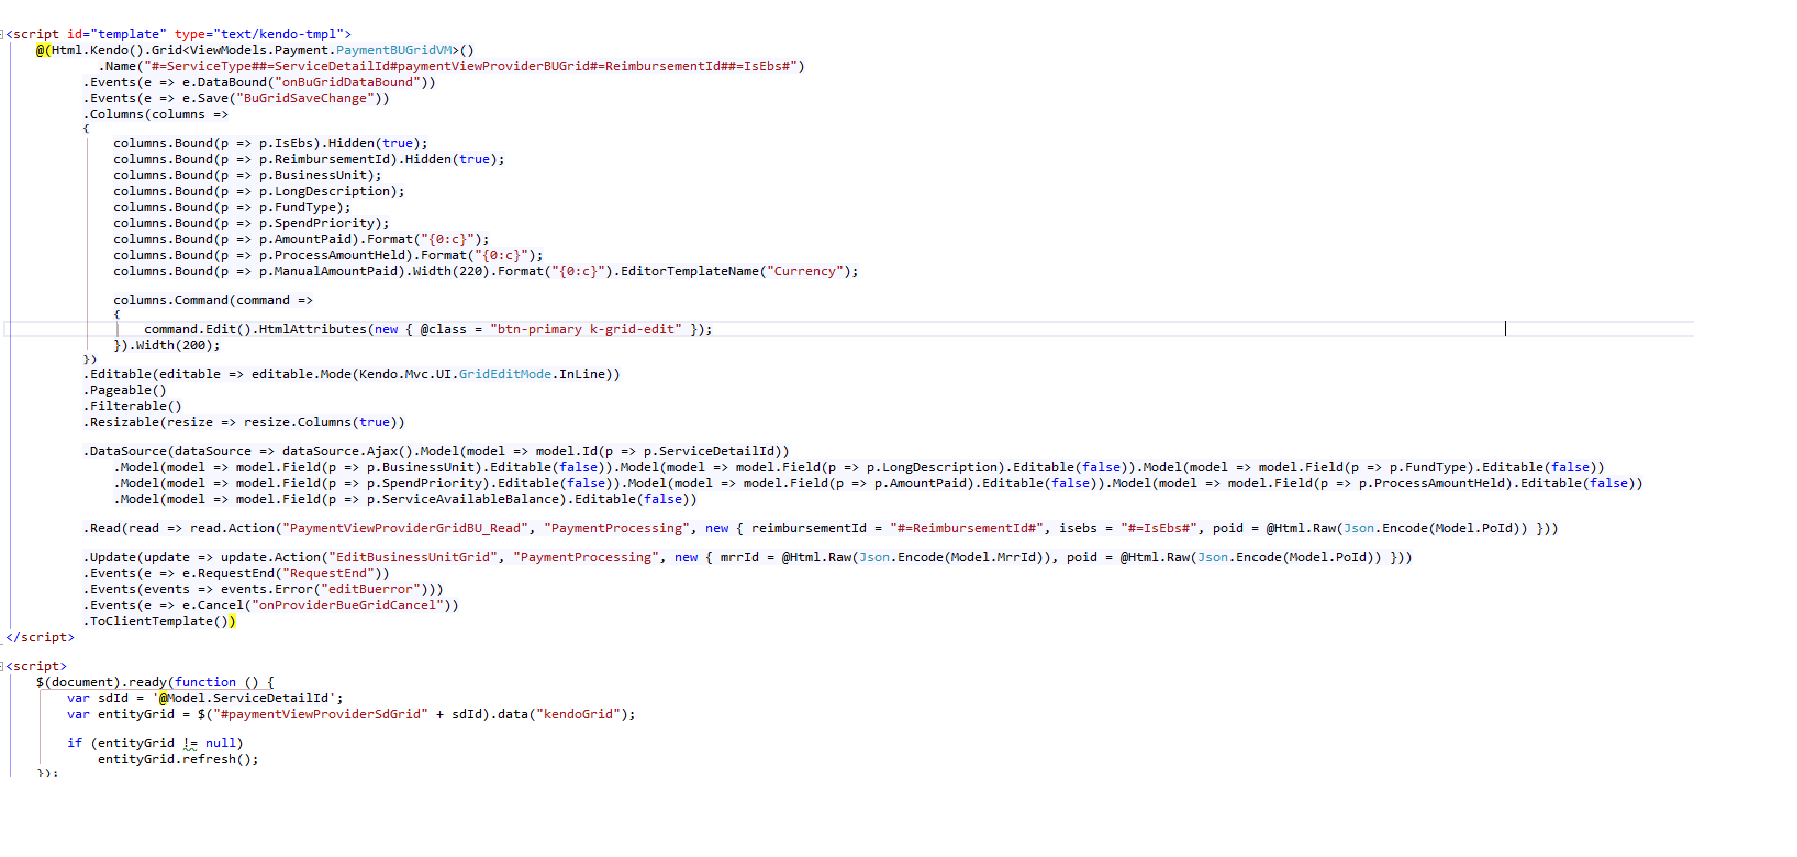Click the p.LongDescription bound column line

point(259,191)
